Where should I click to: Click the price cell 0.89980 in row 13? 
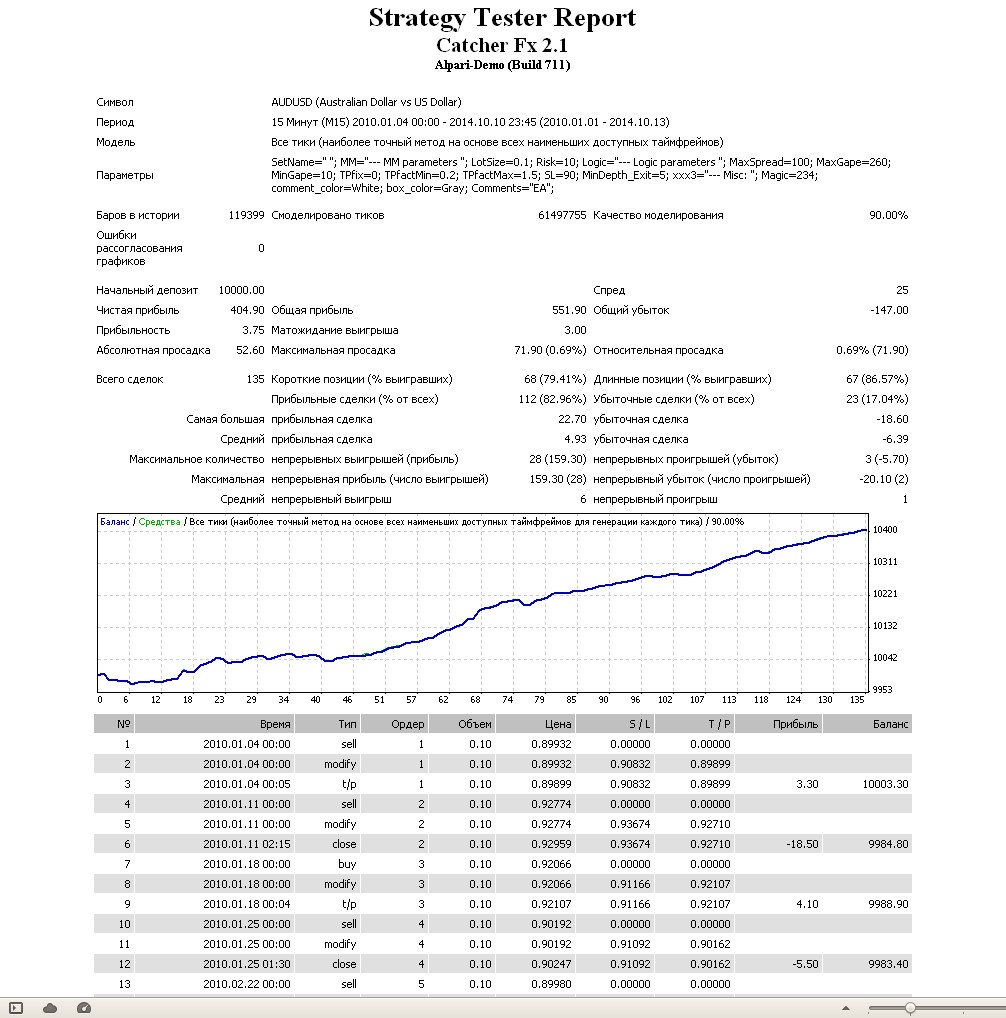tap(551, 984)
